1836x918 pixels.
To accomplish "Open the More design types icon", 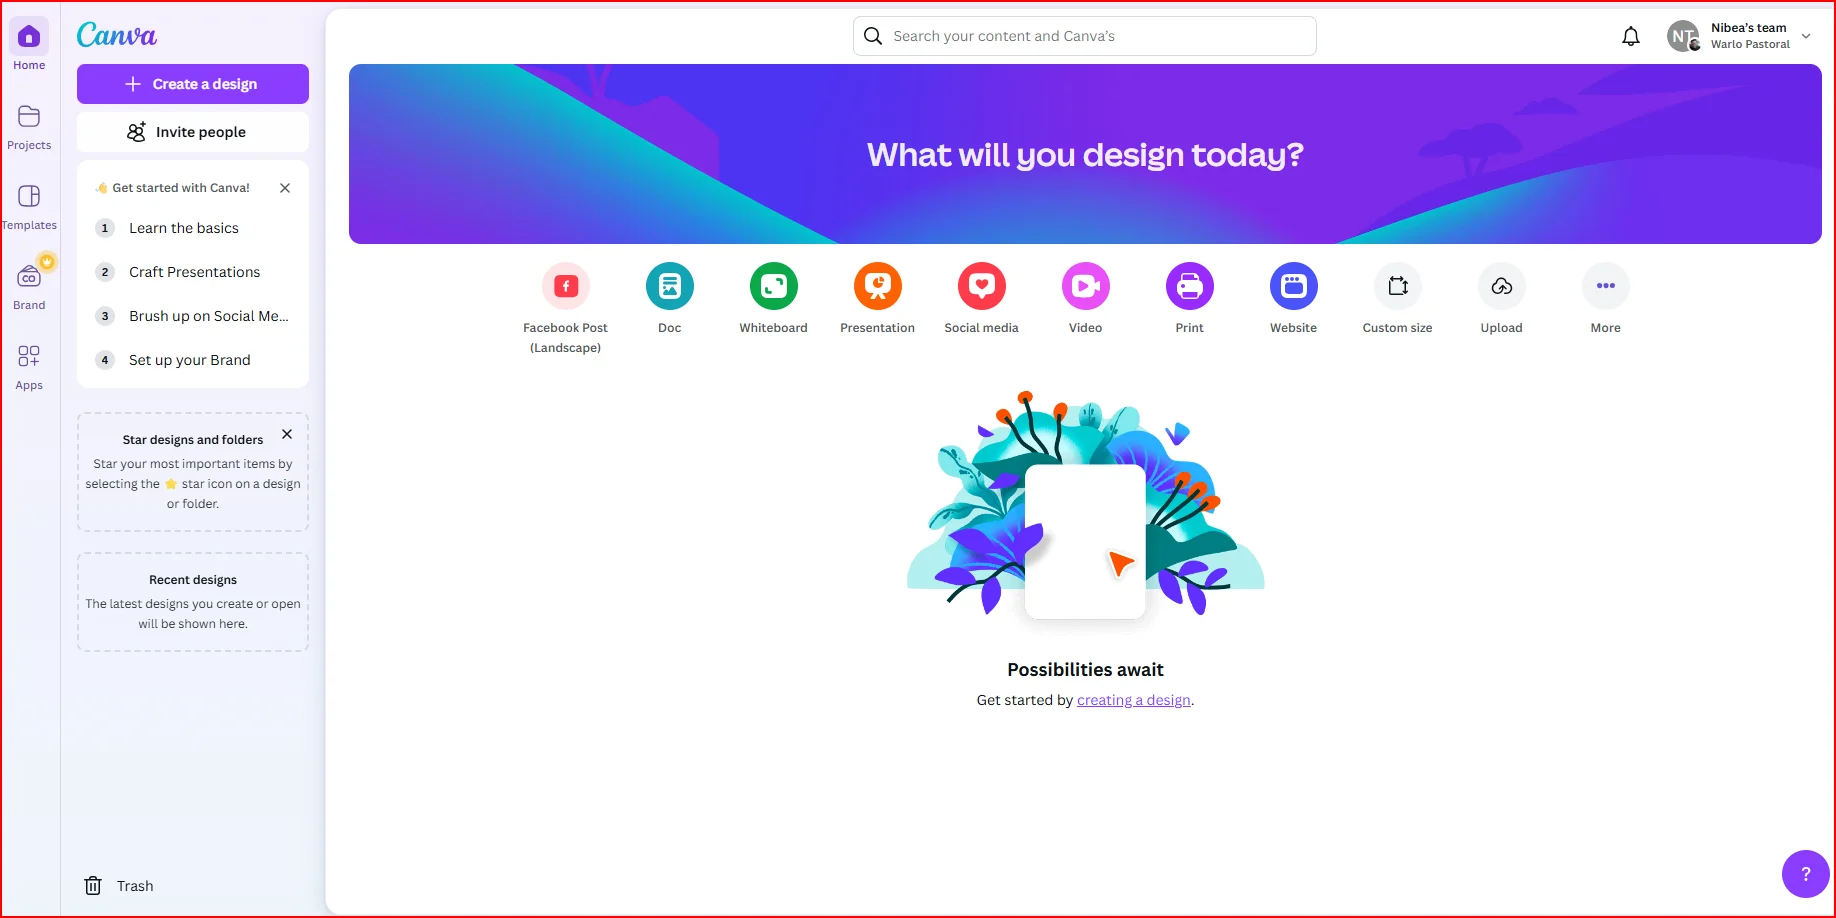I will (x=1606, y=287).
